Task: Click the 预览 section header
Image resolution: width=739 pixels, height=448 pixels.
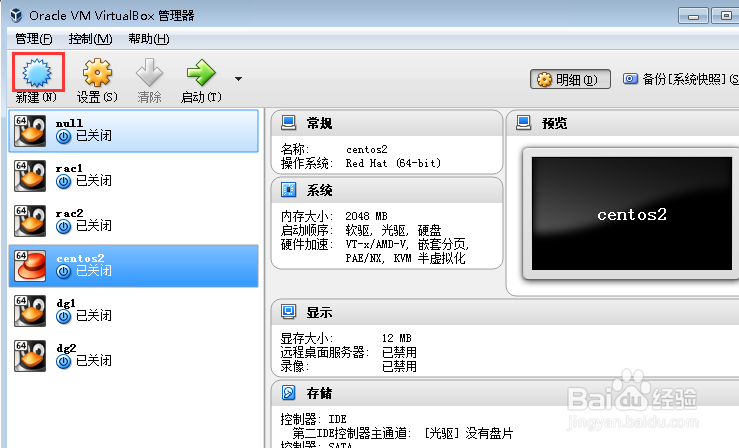Action: [x=554, y=123]
